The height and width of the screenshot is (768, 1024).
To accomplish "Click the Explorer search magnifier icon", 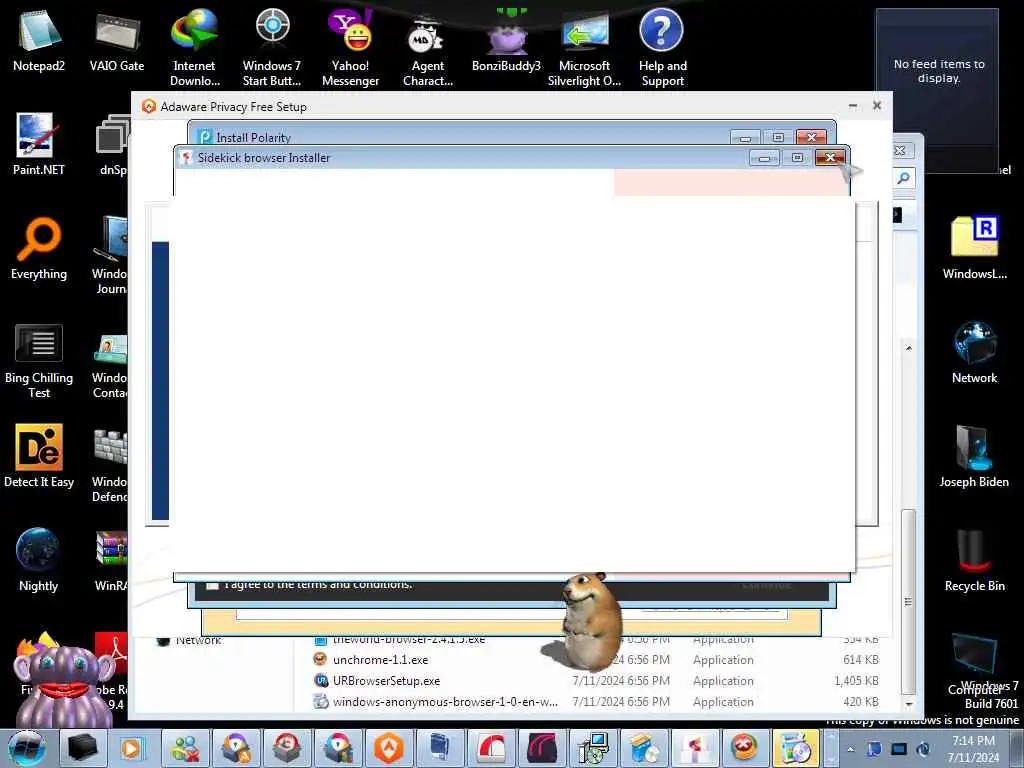I will tap(904, 178).
